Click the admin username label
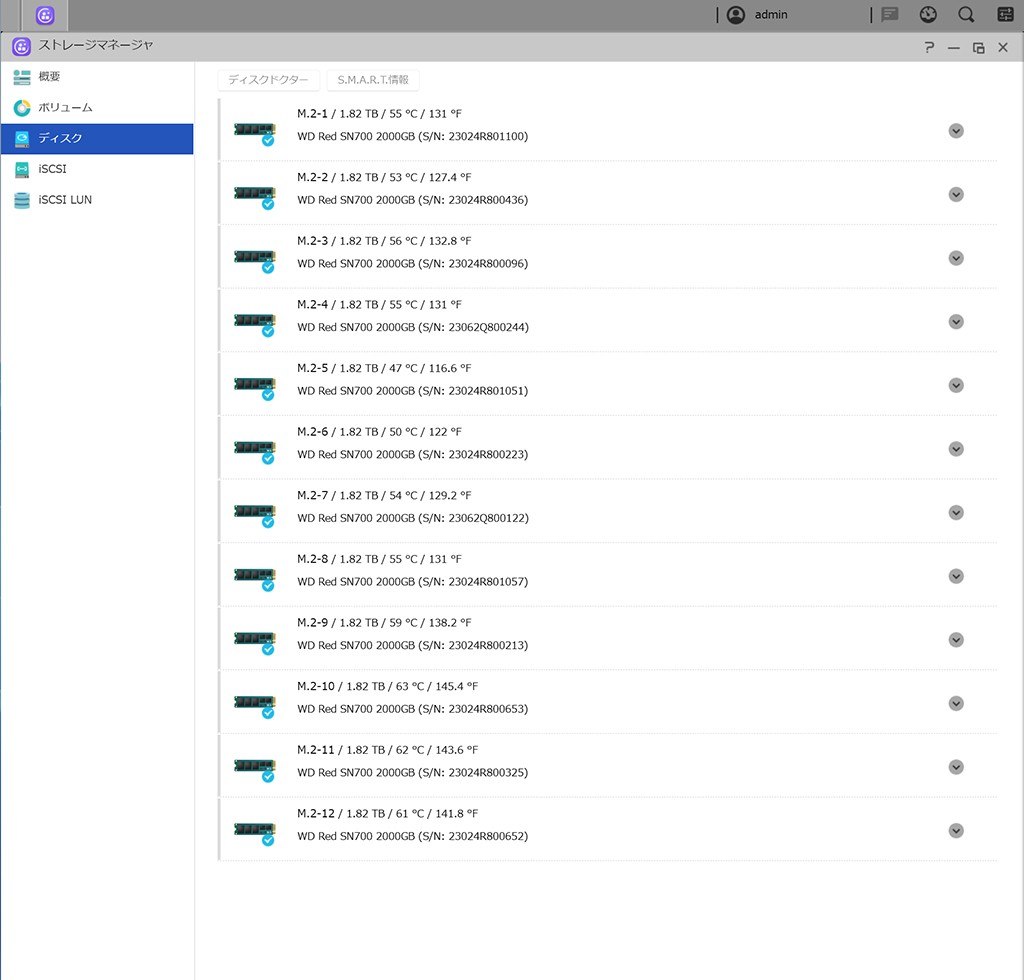The width and height of the screenshot is (1024, 980). pyautogui.click(x=771, y=14)
